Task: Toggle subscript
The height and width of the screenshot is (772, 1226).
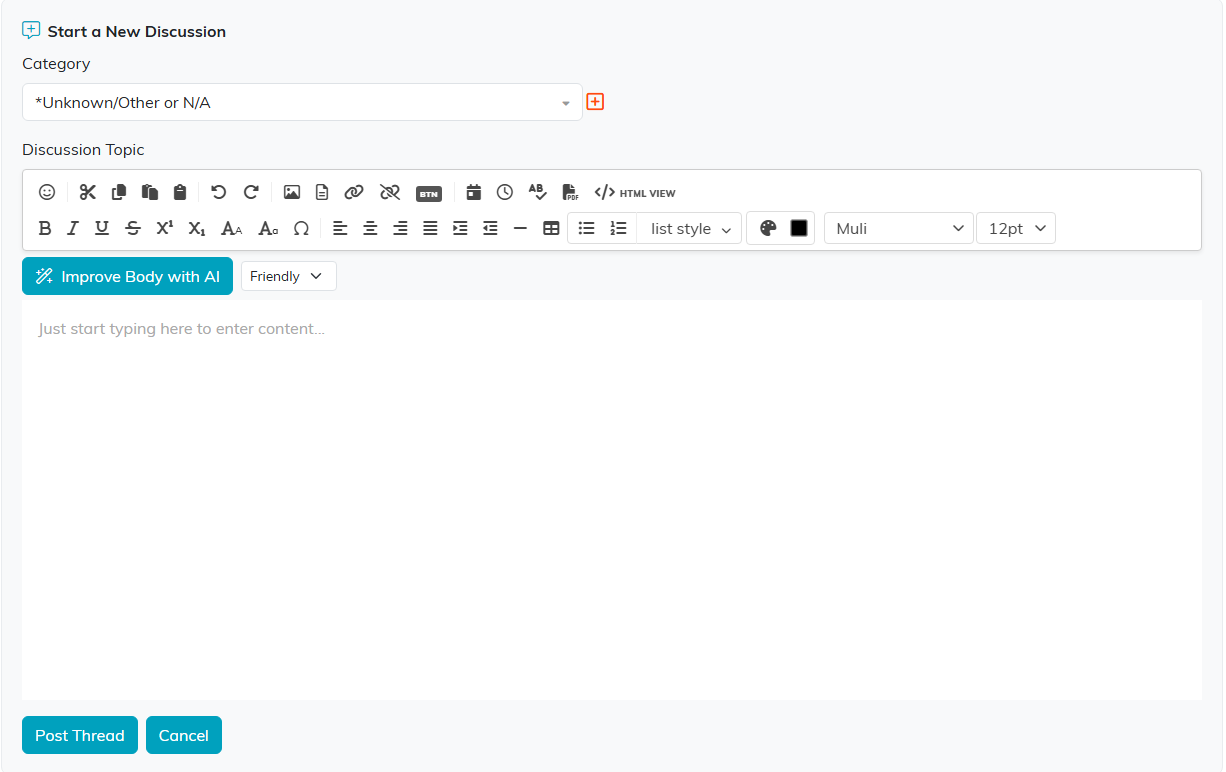Action: tap(197, 228)
